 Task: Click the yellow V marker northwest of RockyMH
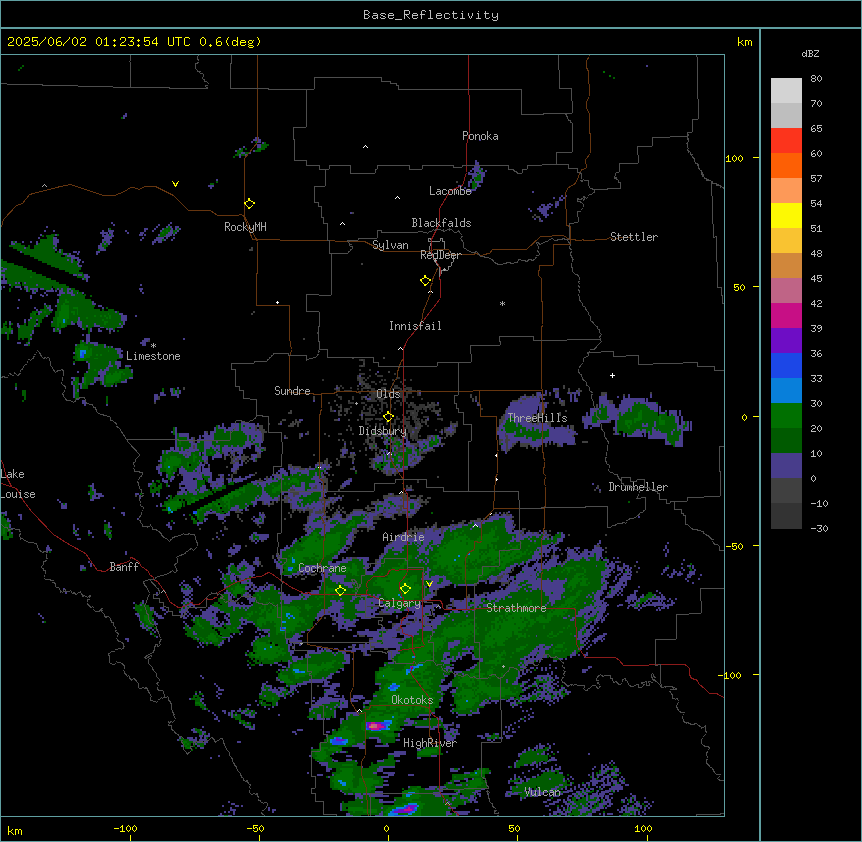point(175,184)
